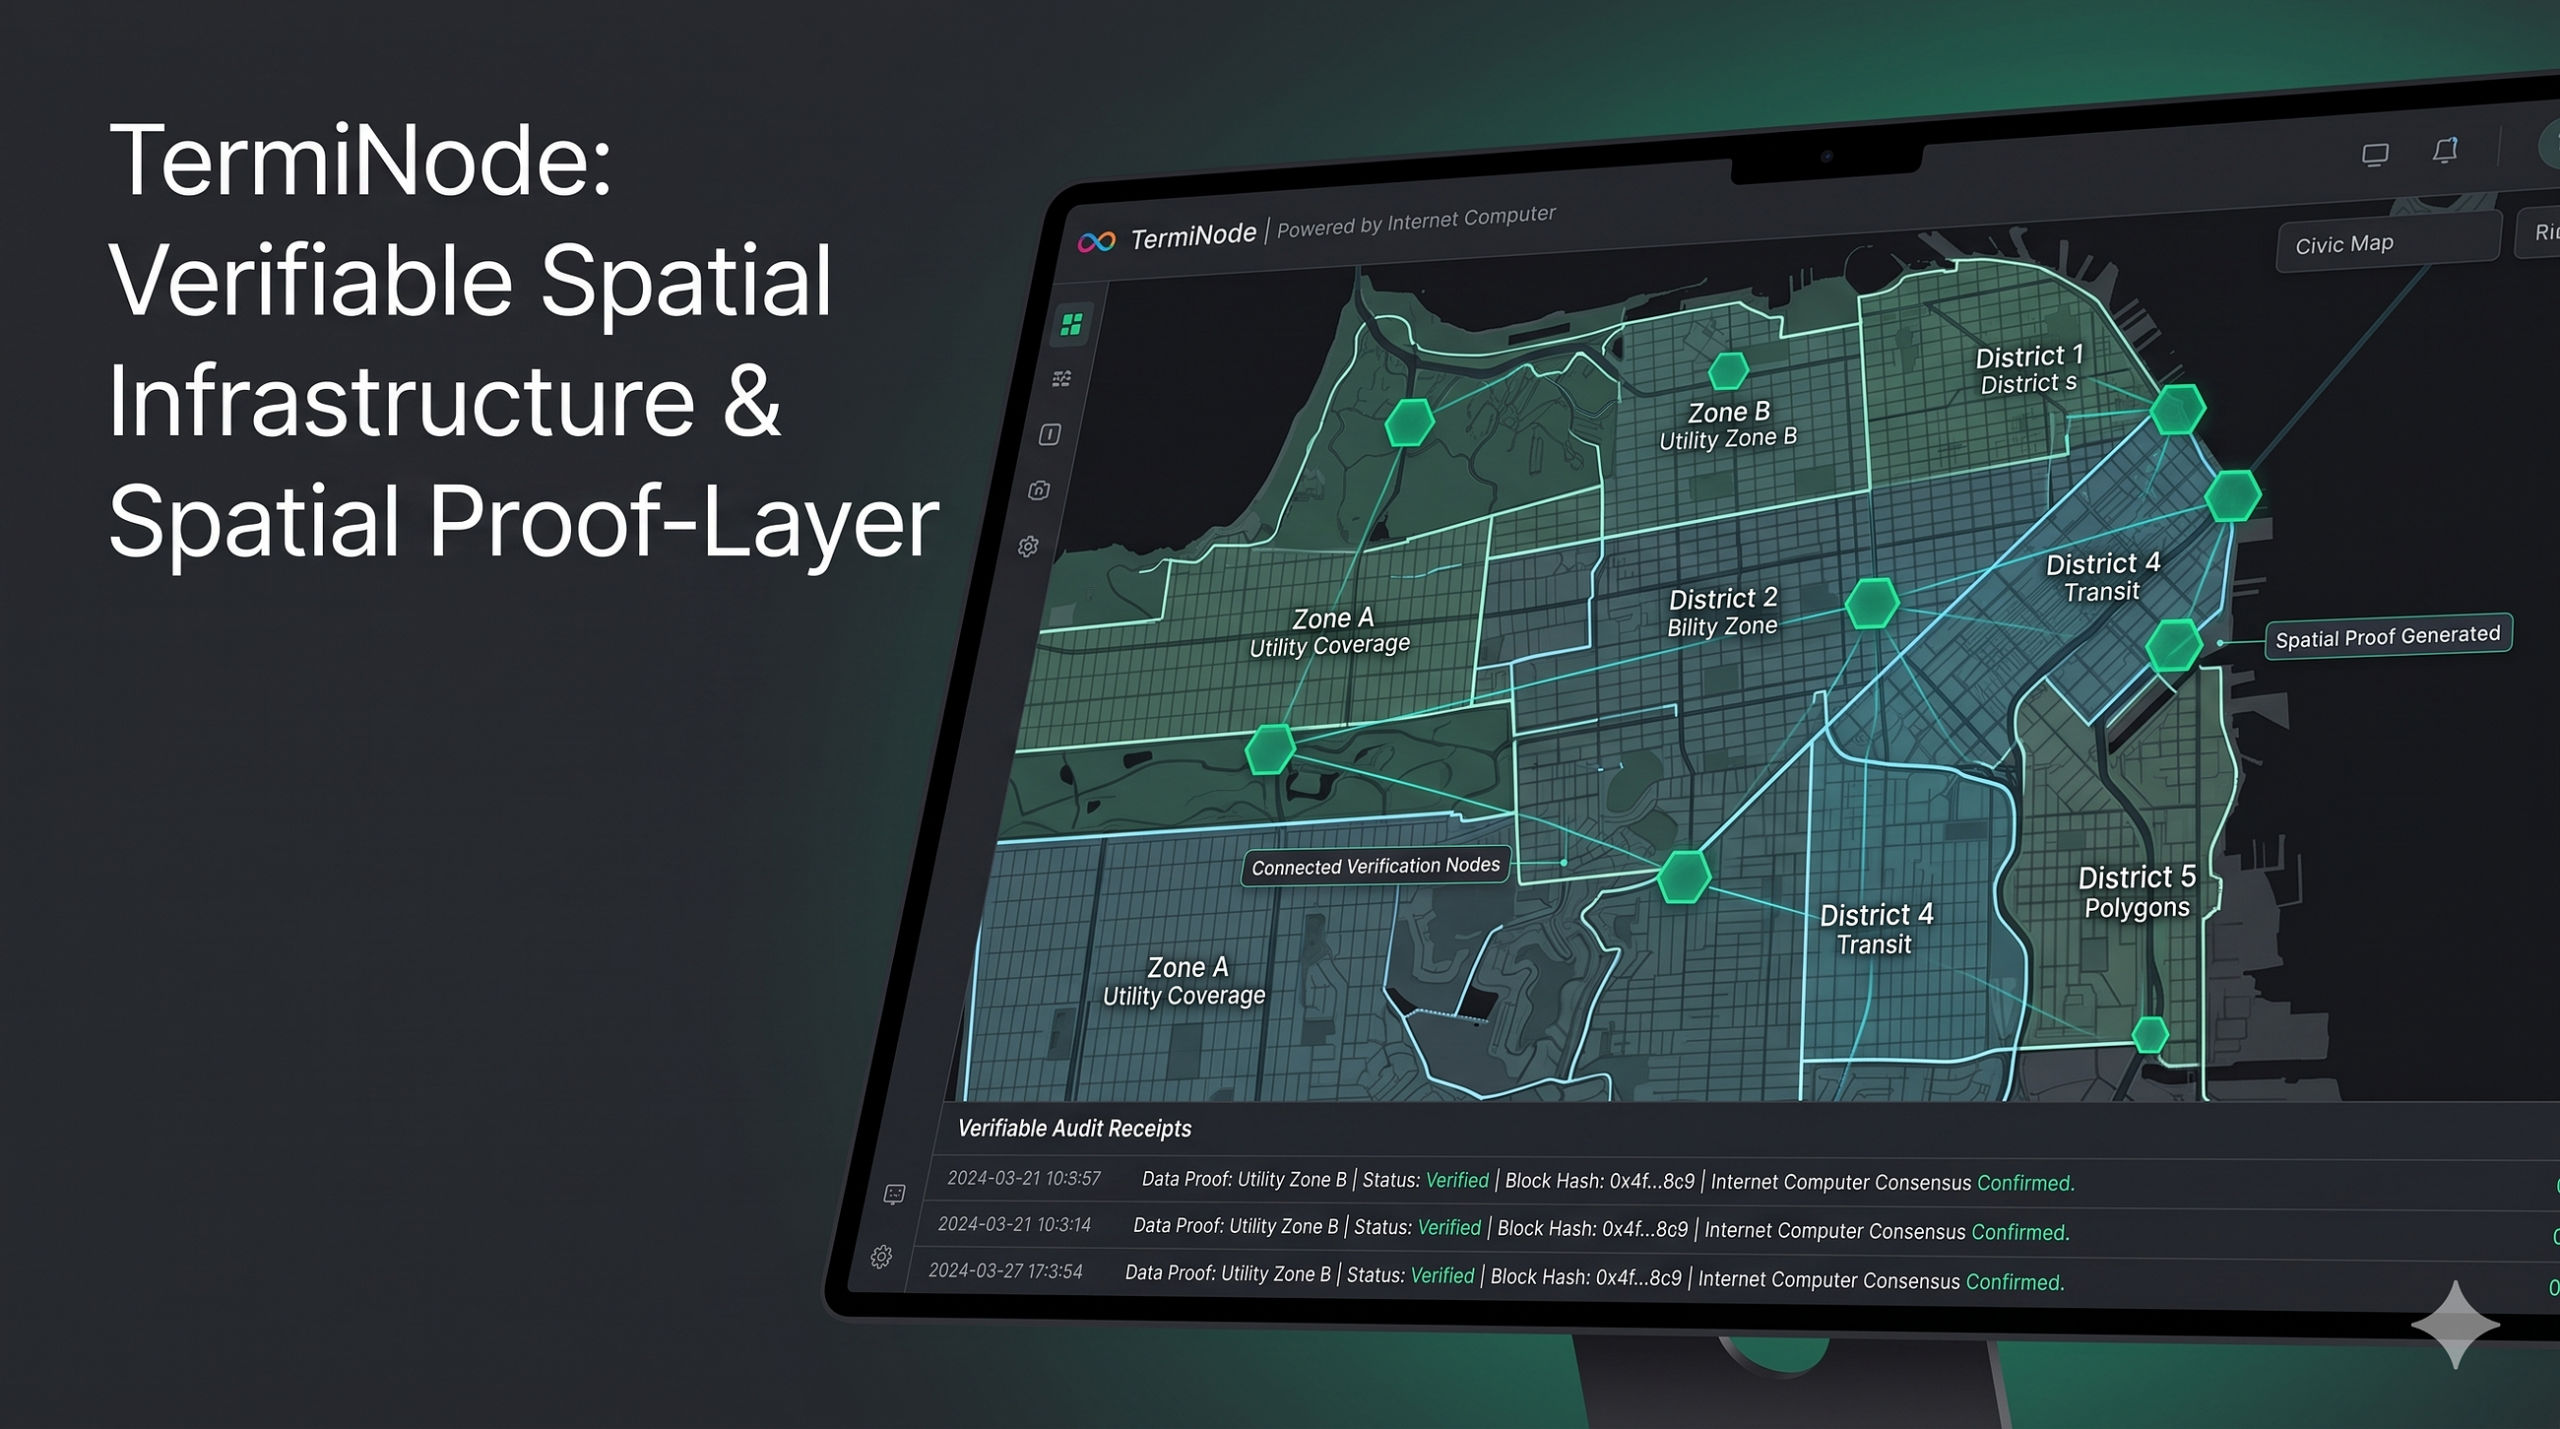Open the upper settings gear in sidebar
Viewport: 2560px width, 1429px height.
[1028, 546]
